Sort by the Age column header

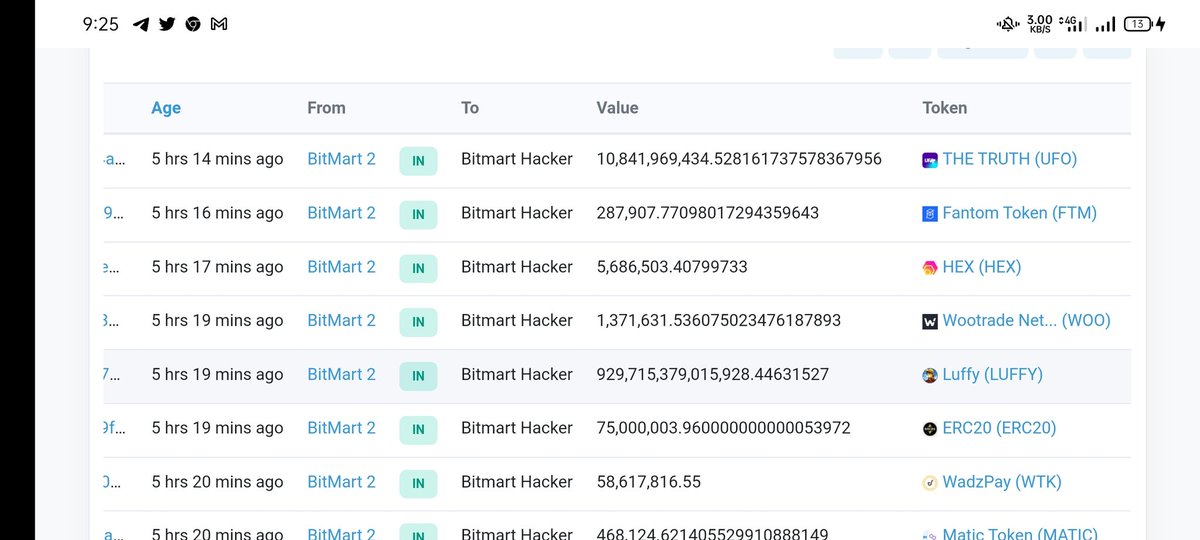[x=166, y=108]
